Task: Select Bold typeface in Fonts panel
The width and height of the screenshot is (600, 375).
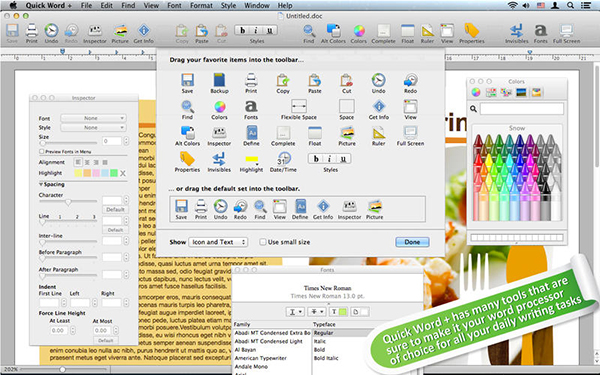Action: 320,350
